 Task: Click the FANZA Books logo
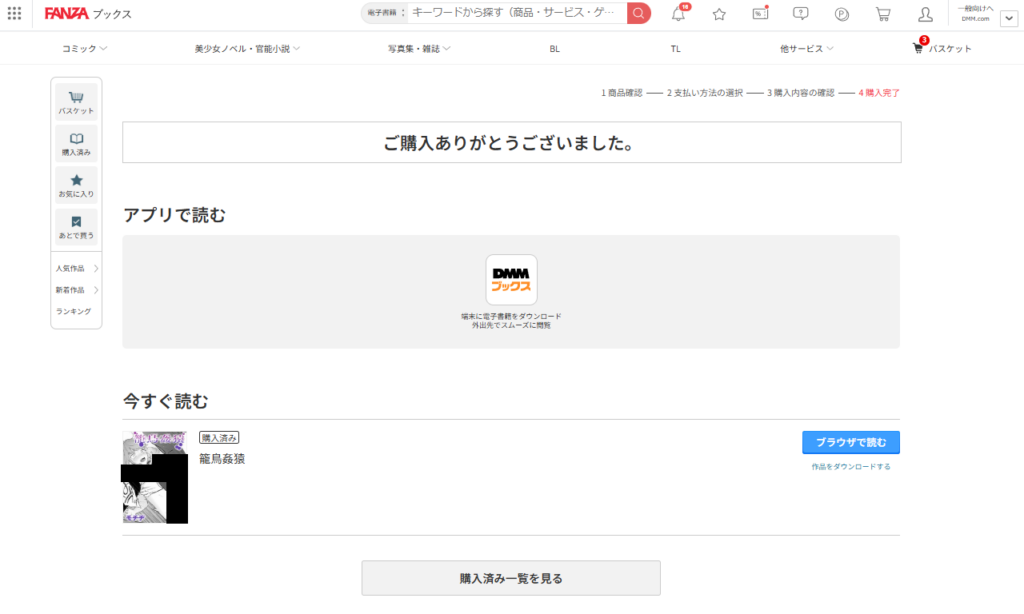[x=88, y=14]
